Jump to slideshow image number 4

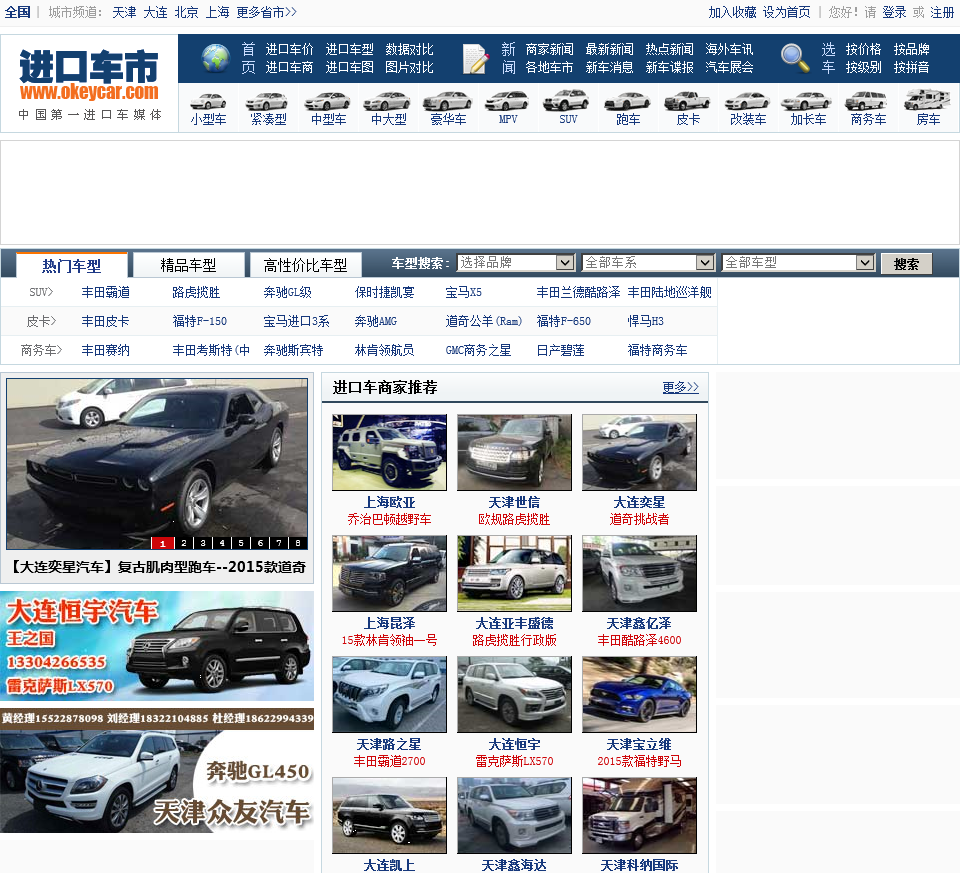[222, 543]
